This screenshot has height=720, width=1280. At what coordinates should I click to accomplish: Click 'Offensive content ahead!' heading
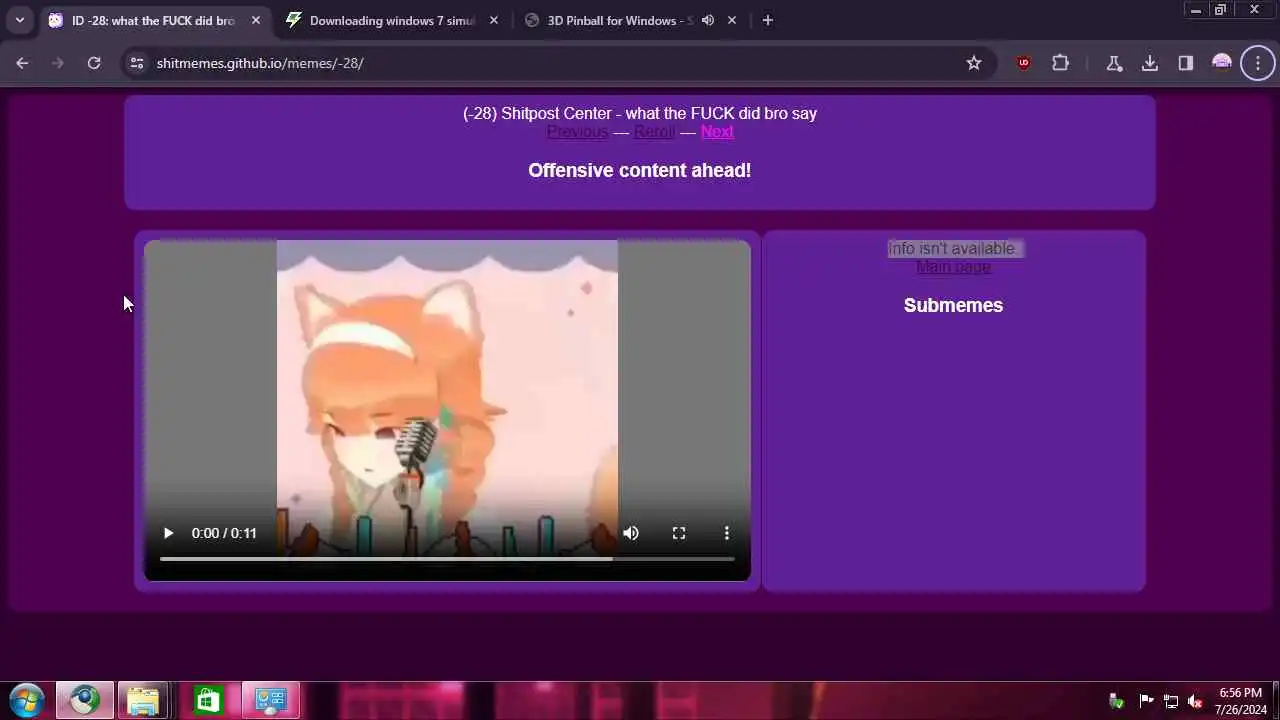pos(640,170)
